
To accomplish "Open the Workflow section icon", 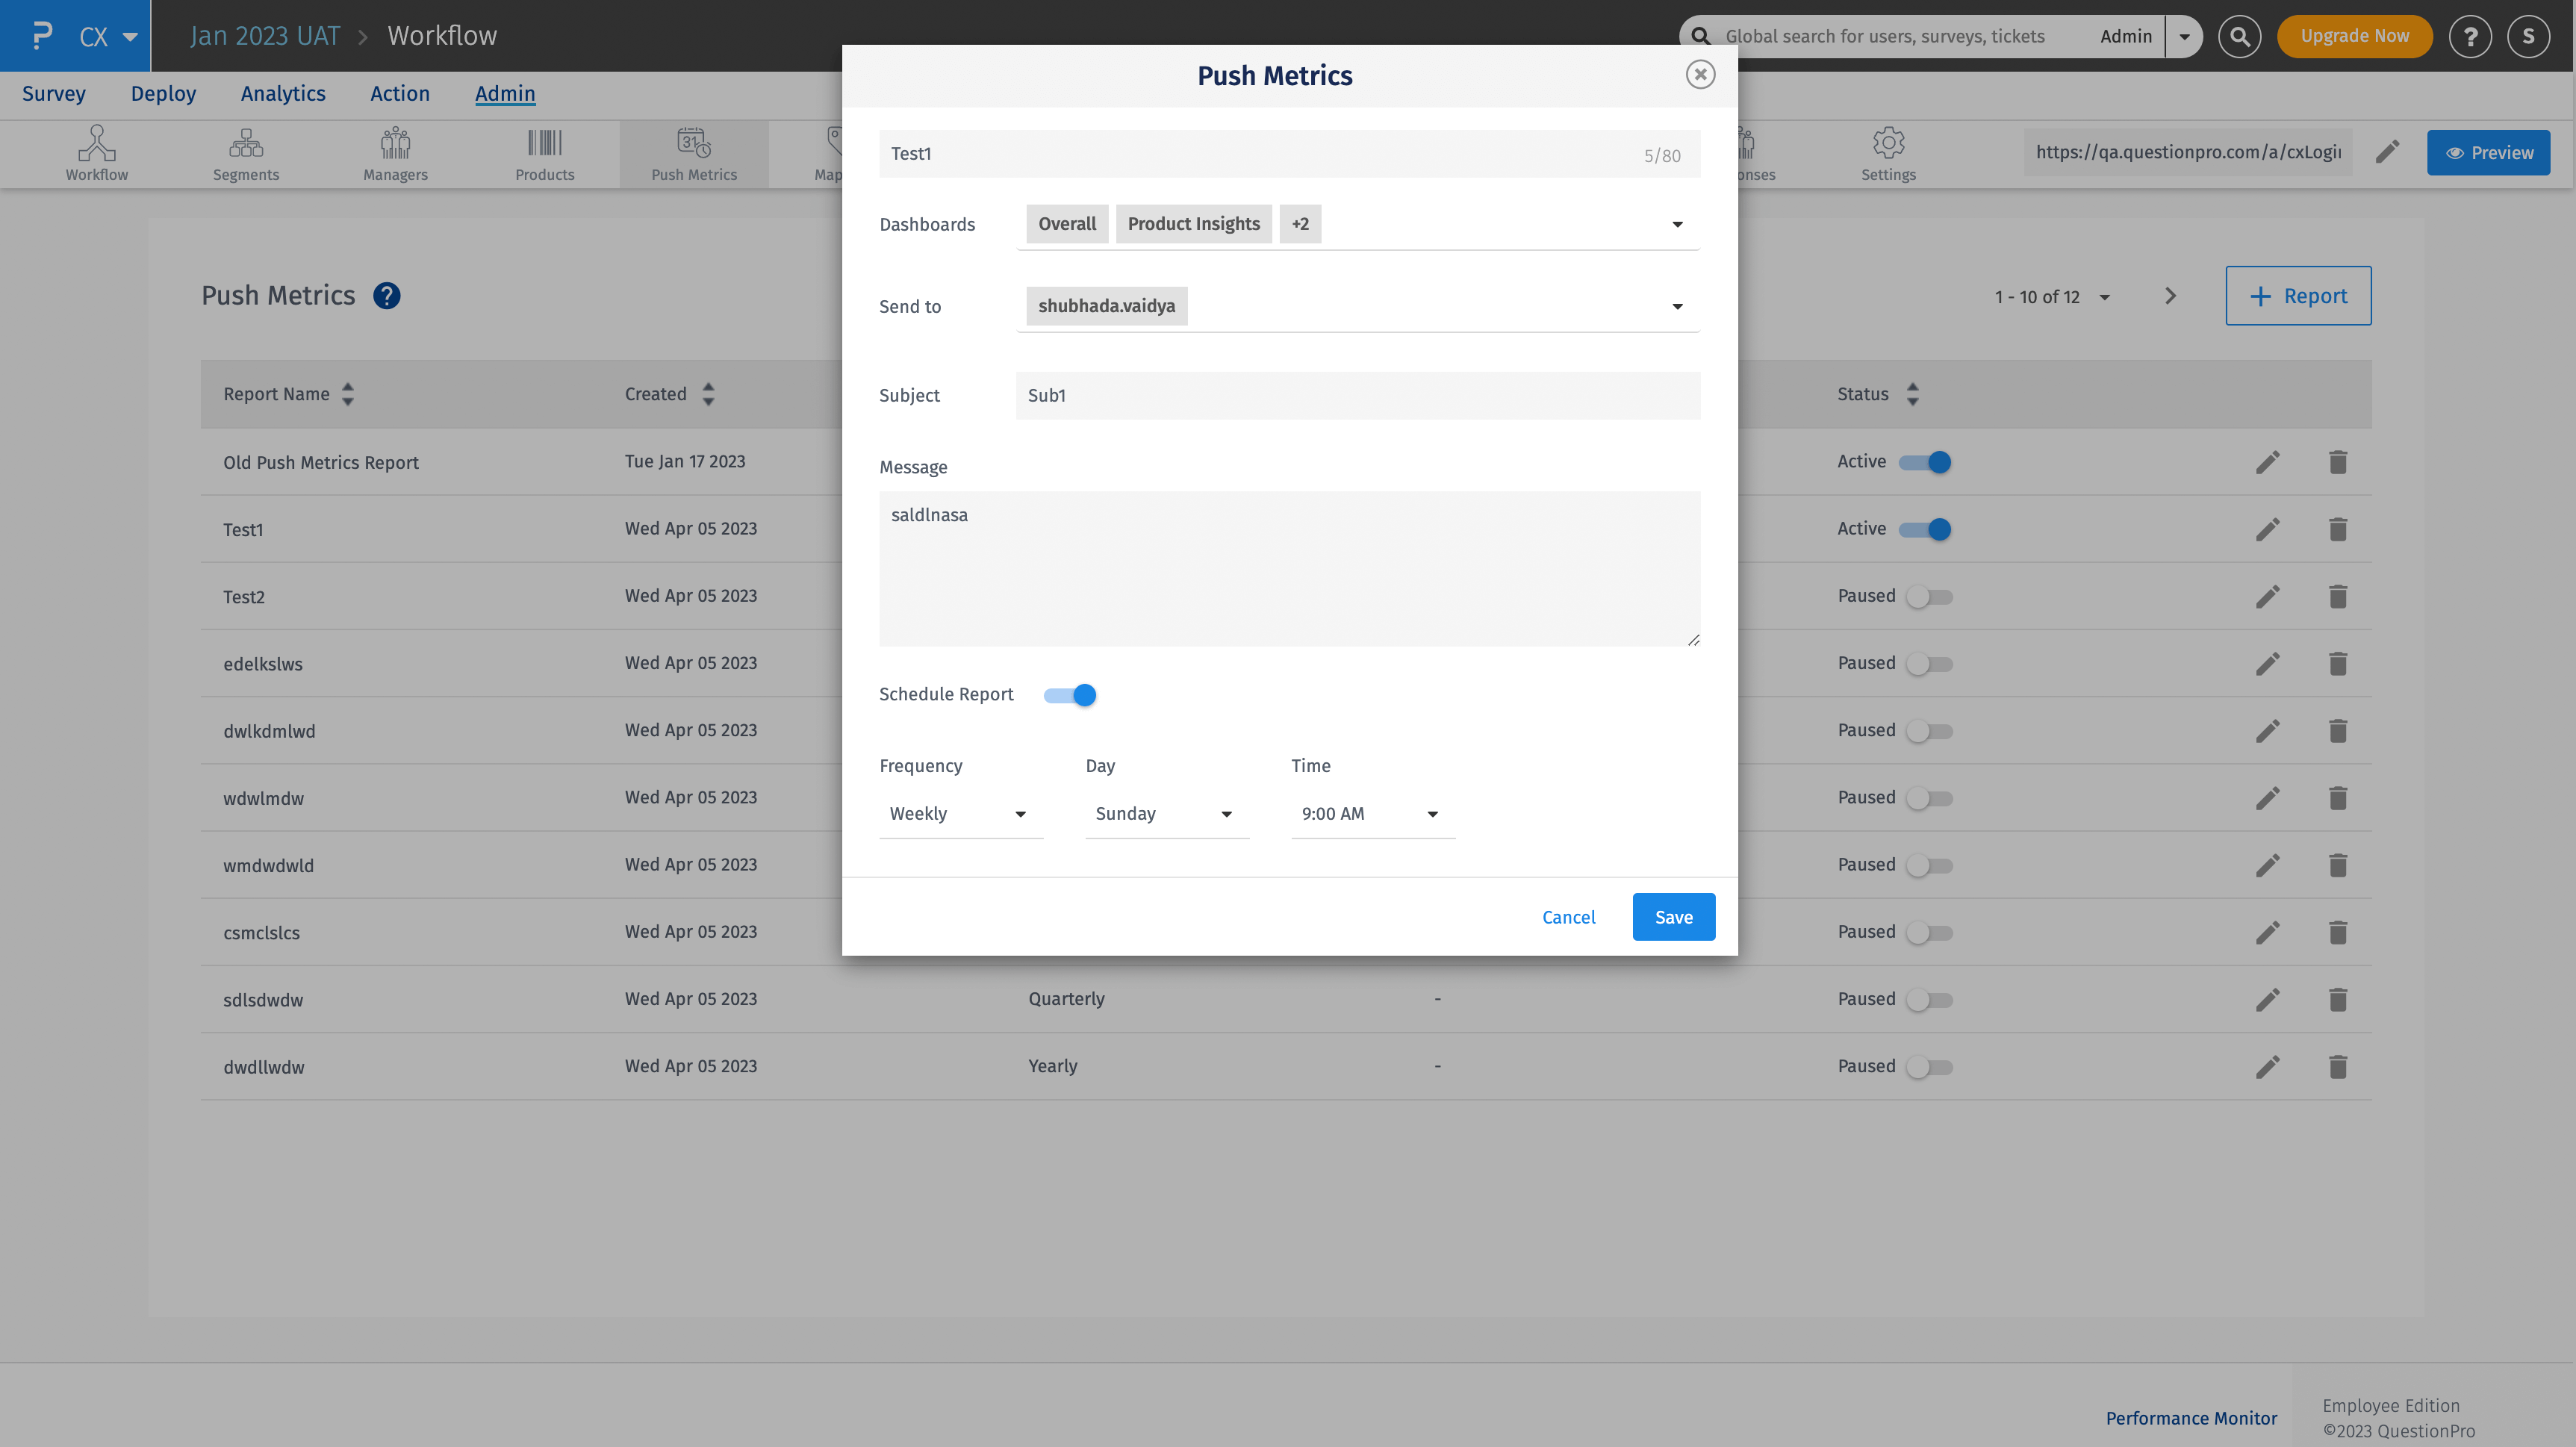I will tap(96, 152).
